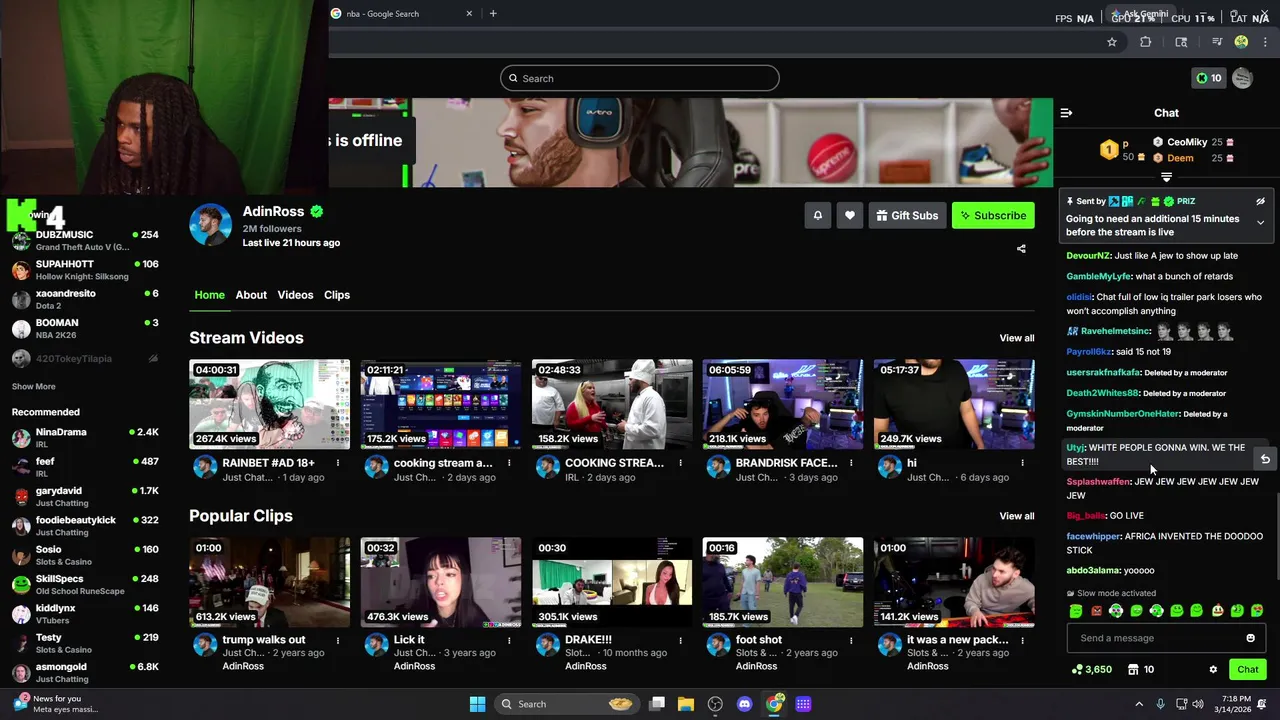Open a new browser tab with plus
1280x720 pixels.
pyautogui.click(x=493, y=13)
